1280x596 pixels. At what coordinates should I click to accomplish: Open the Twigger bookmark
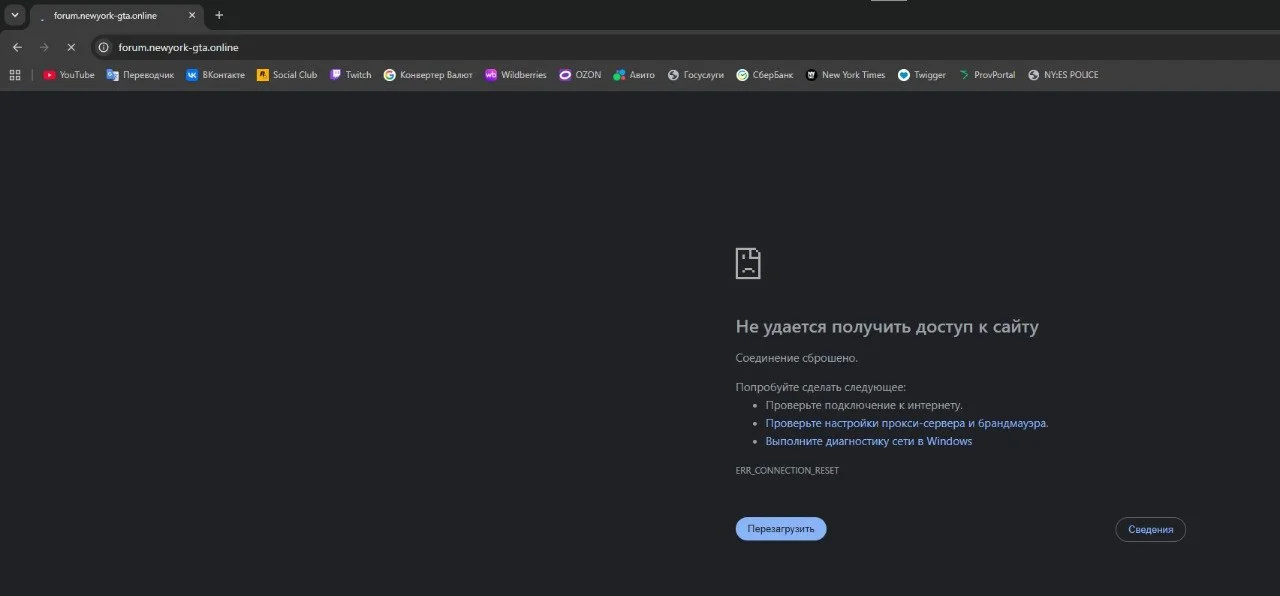921,75
